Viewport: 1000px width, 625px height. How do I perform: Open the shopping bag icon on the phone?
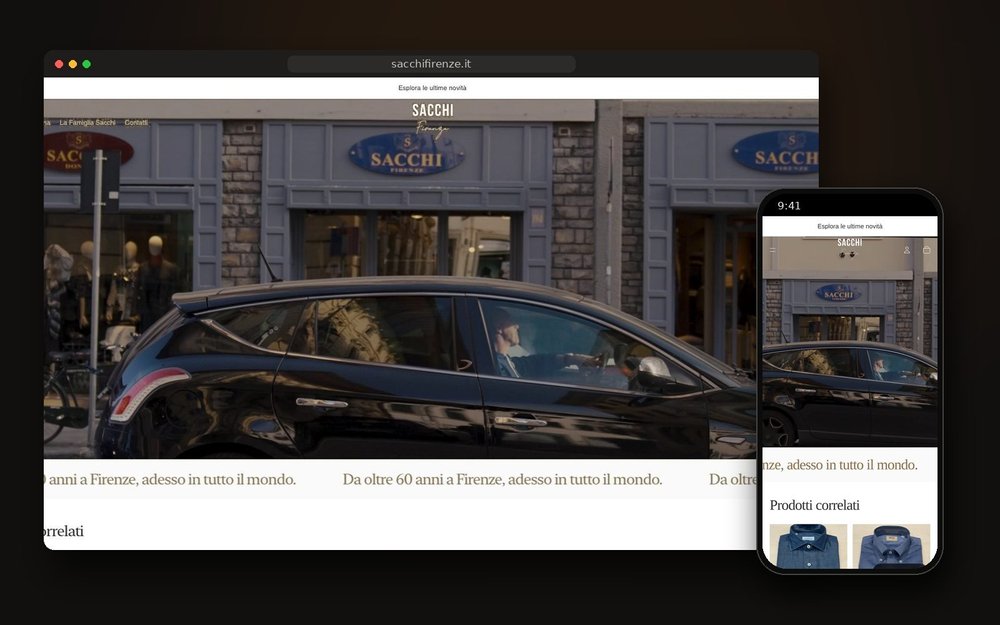(927, 250)
